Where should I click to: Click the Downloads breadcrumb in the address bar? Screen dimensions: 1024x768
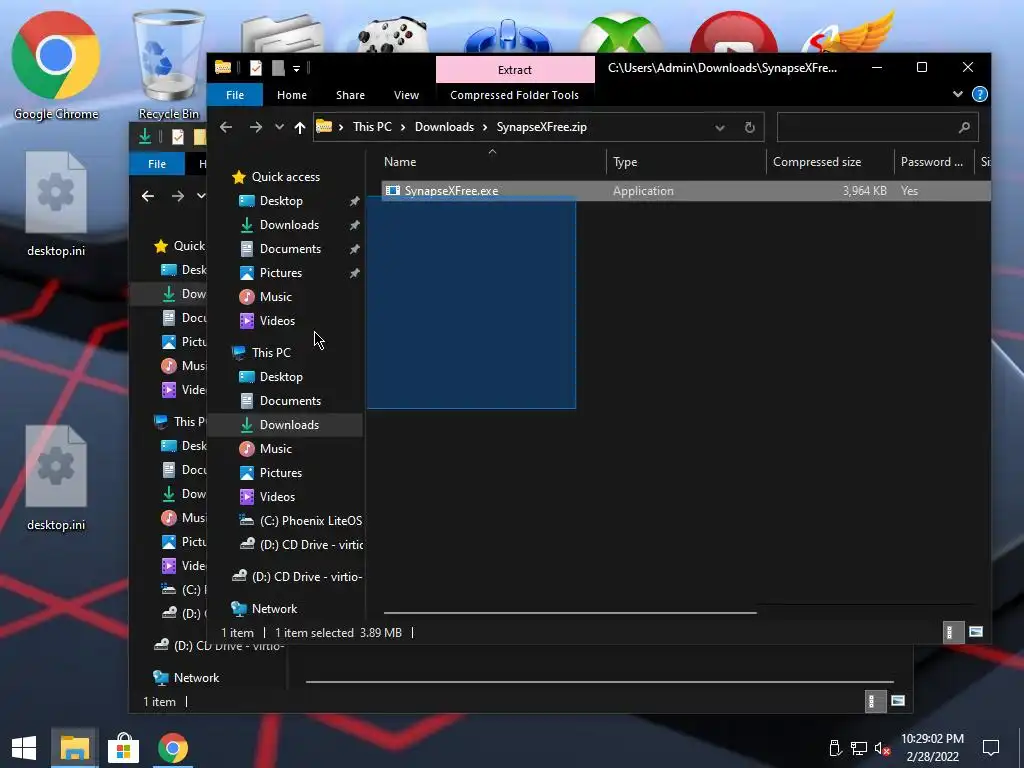tap(444, 127)
